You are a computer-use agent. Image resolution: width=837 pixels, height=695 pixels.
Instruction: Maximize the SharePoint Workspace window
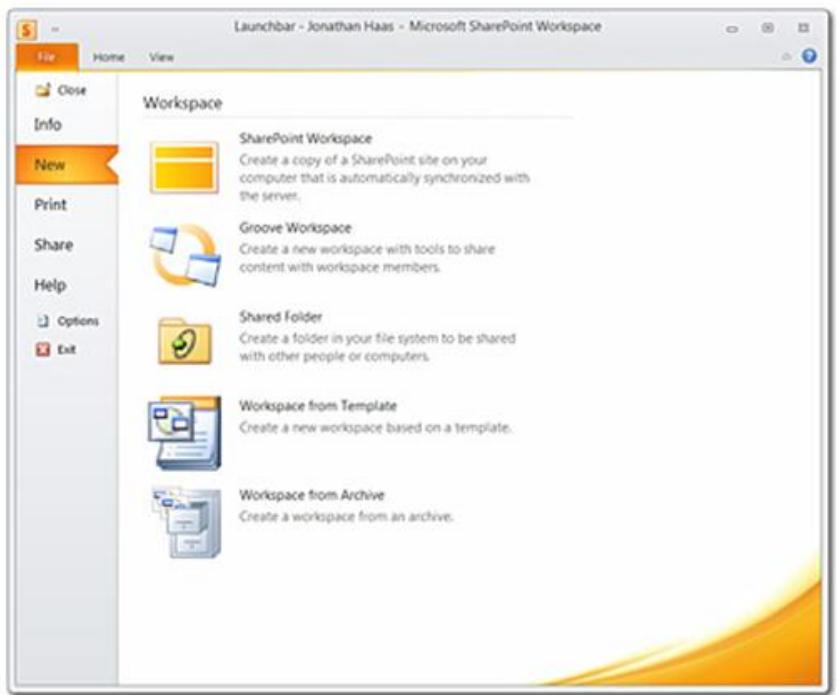[768, 28]
